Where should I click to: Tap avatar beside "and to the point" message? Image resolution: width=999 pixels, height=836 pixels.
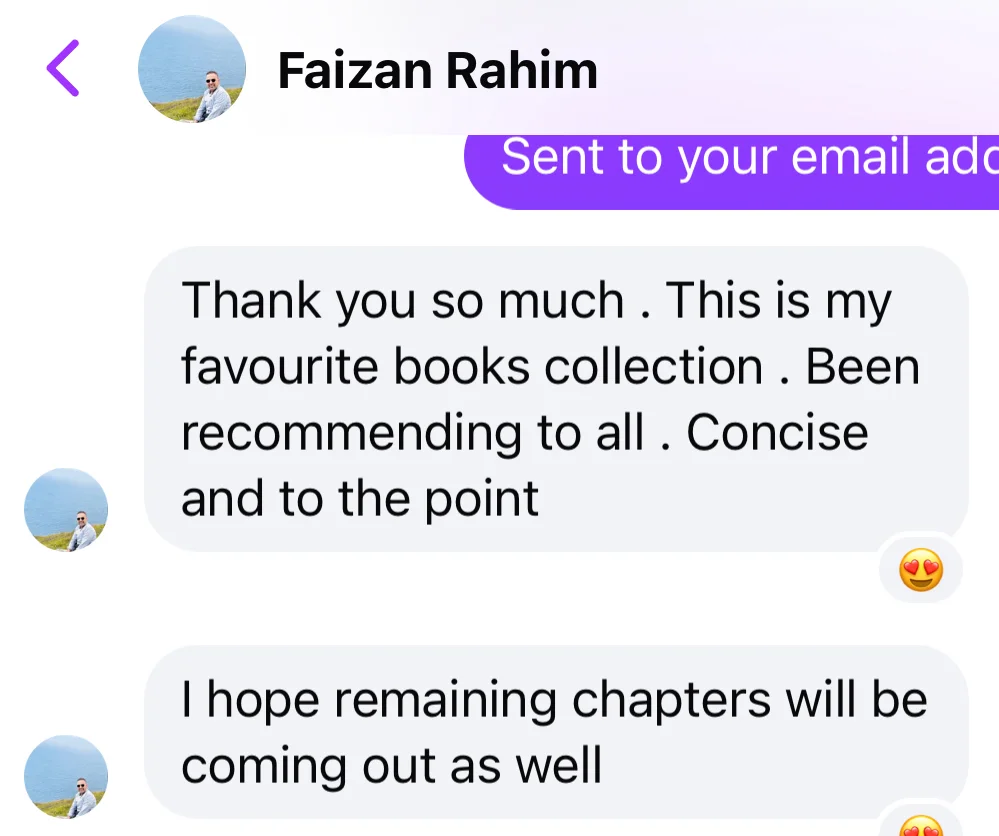pyautogui.click(x=66, y=510)
